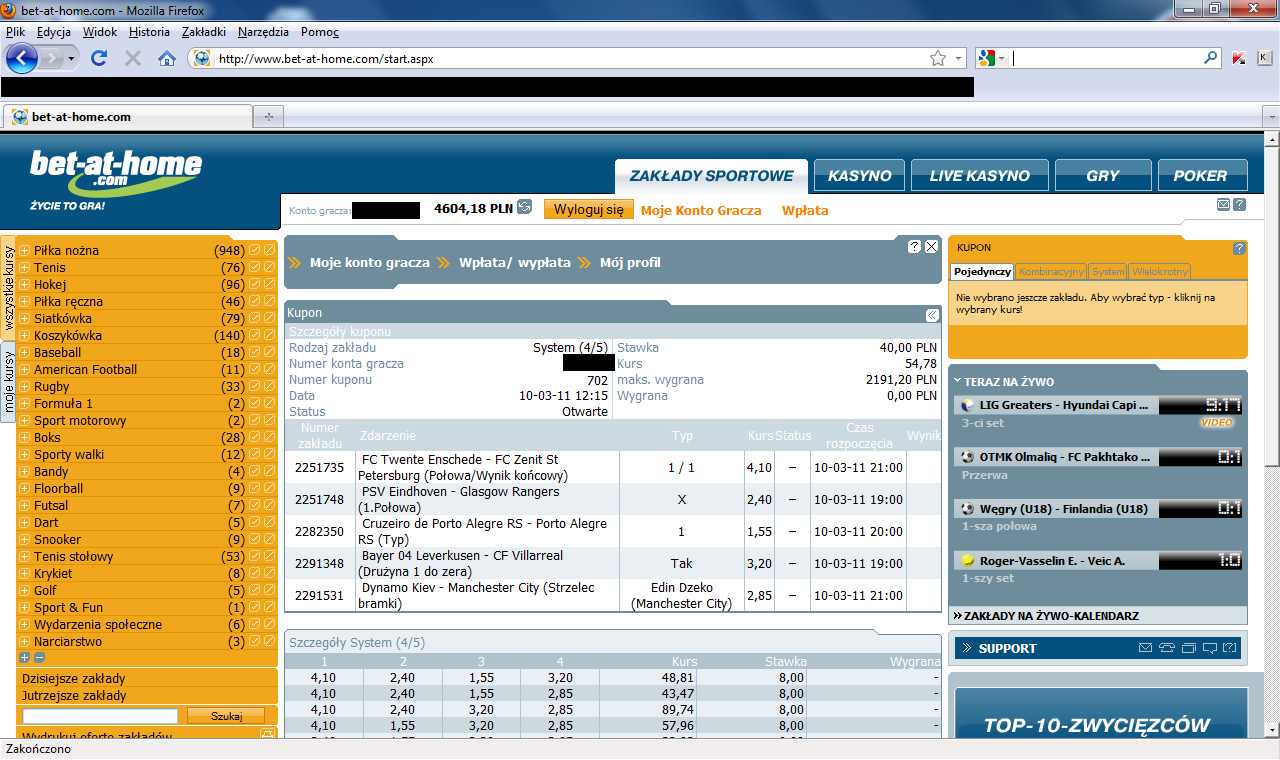Click the Support FAQ question icon
Image resolution: width=1280 pixels, height=760 pixels.
pyautogui.click(x=1230, y=648)
